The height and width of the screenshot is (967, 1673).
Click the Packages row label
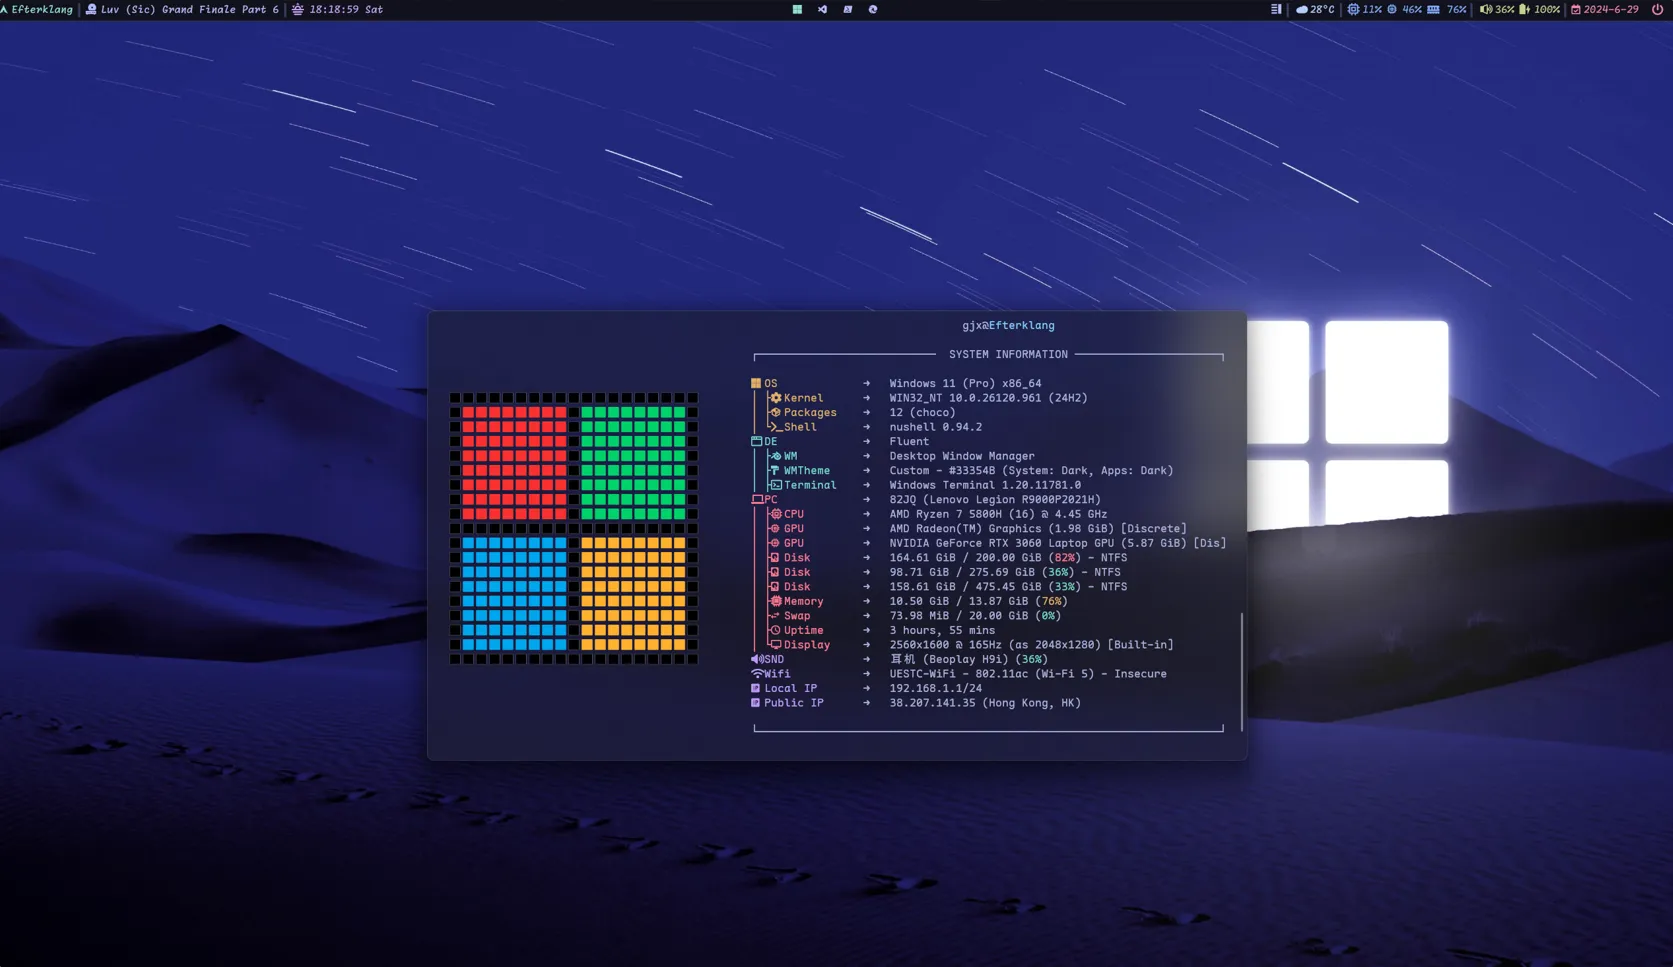810,412
